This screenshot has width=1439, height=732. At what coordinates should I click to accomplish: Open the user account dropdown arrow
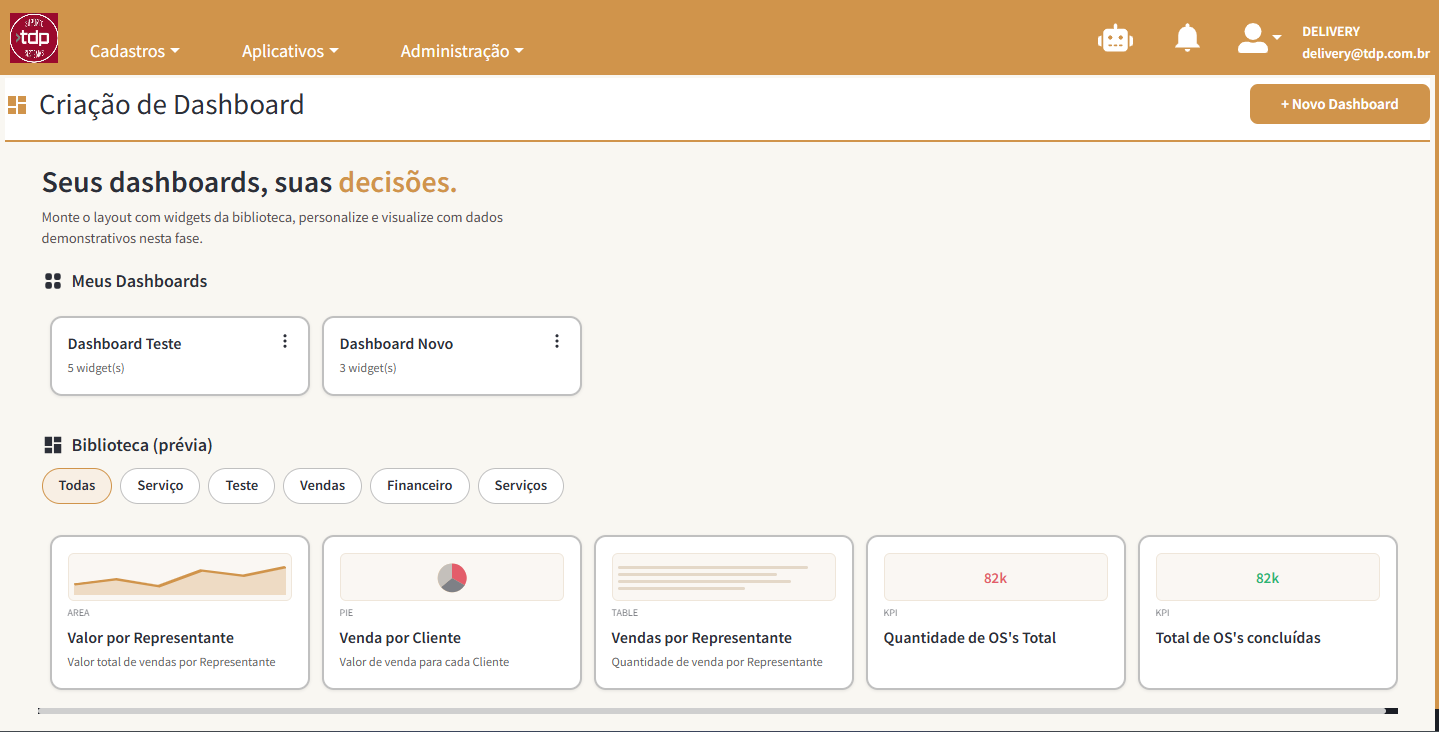(x=1277, y=38)
